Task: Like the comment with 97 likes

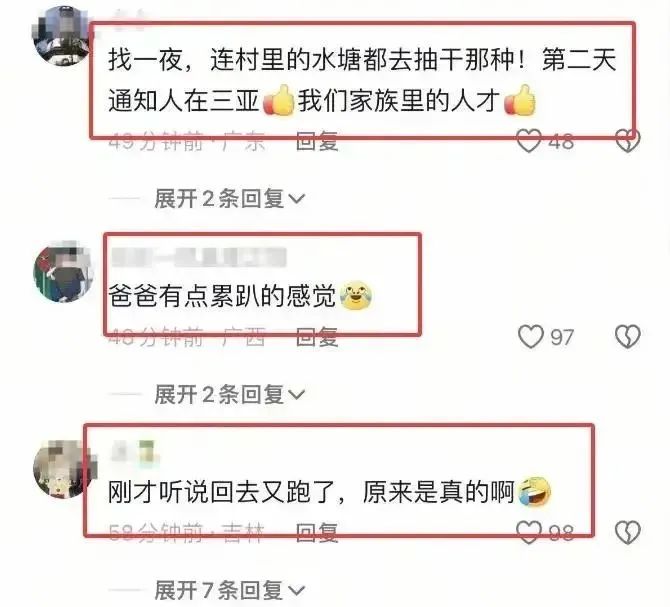Action: (531, 337)
